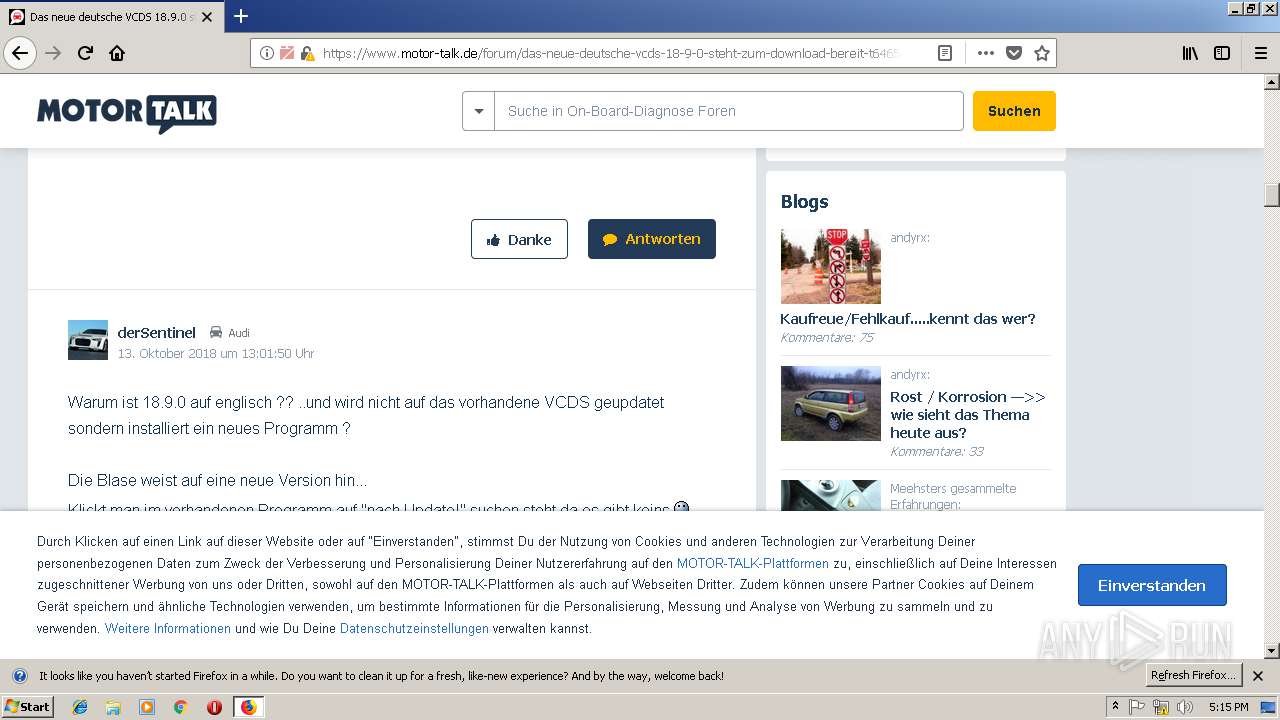Click the Audi car icon next to derSentinel
Image resolution: width=1280 pixels, height=720 pixels.
pos(216,332)
